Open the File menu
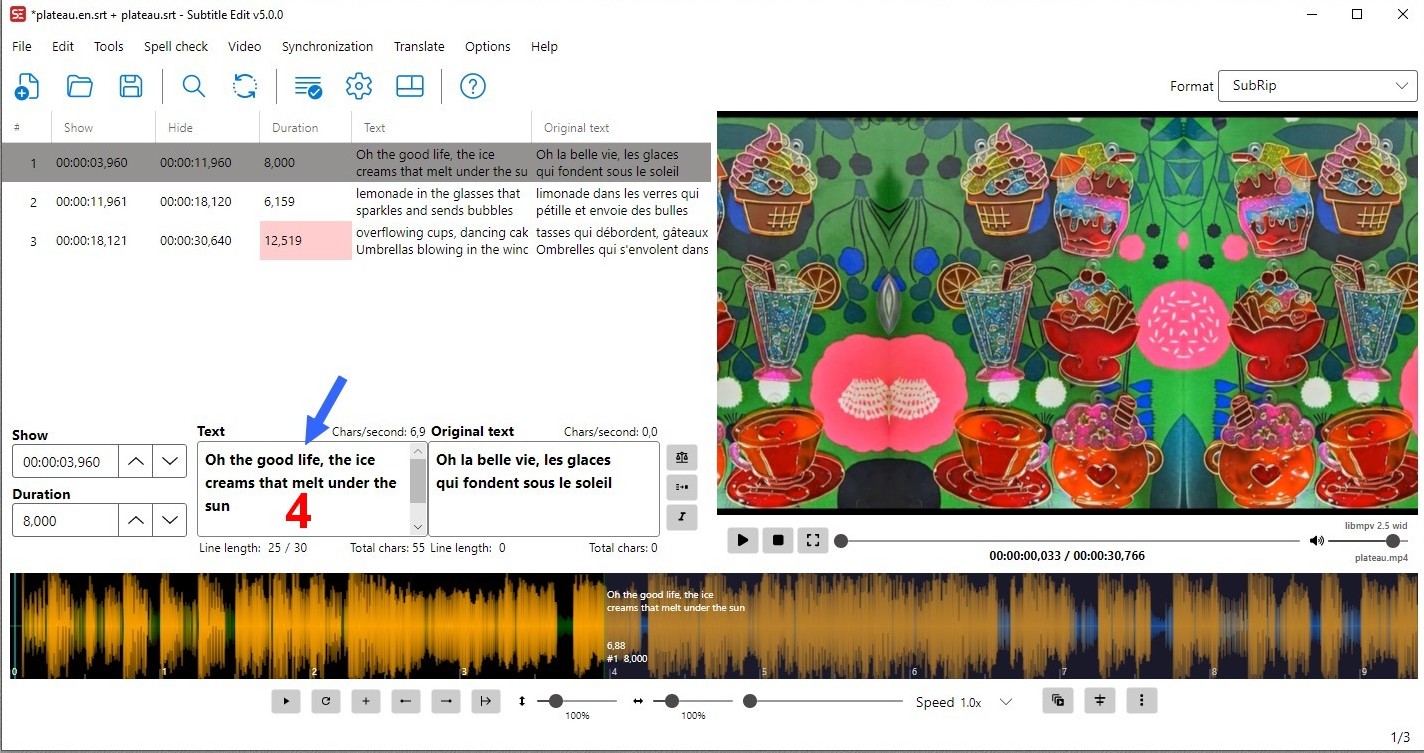 click(22, 46)
